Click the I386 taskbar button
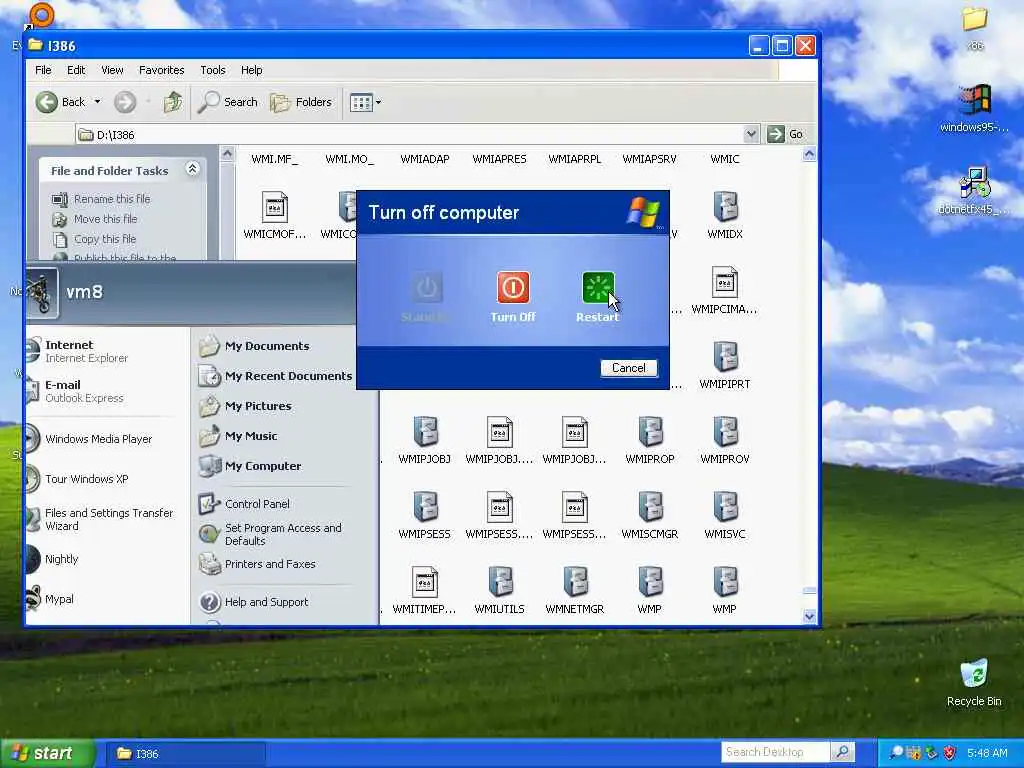Image resolution: width=1024 pixels, height=768 pixels. 185,754
